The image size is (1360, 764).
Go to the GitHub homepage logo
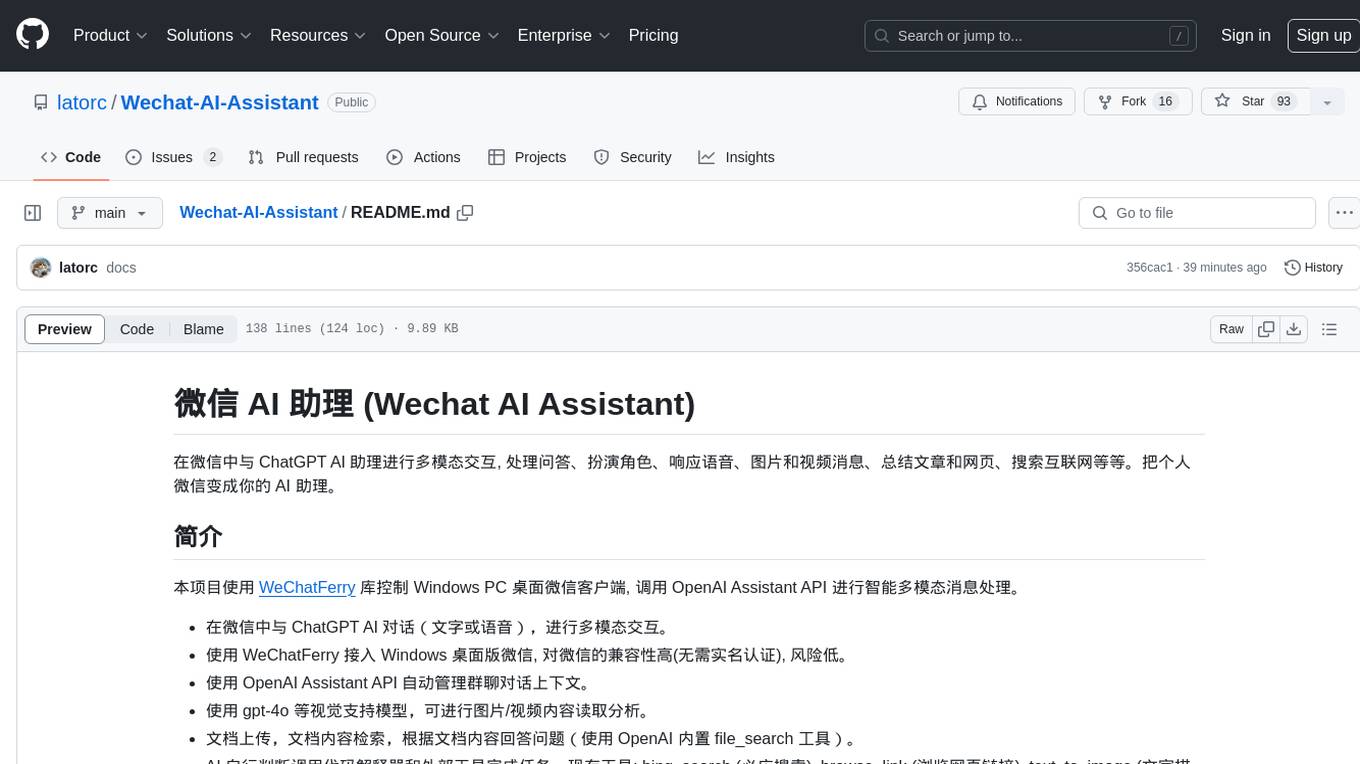point(32,35)
